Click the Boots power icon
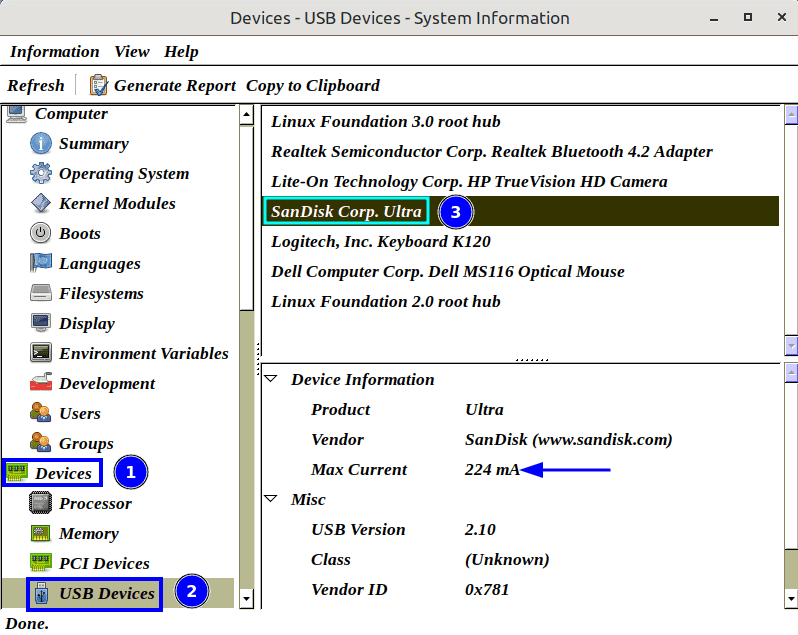Screen dimensions: 798x635 pos(40,234)
